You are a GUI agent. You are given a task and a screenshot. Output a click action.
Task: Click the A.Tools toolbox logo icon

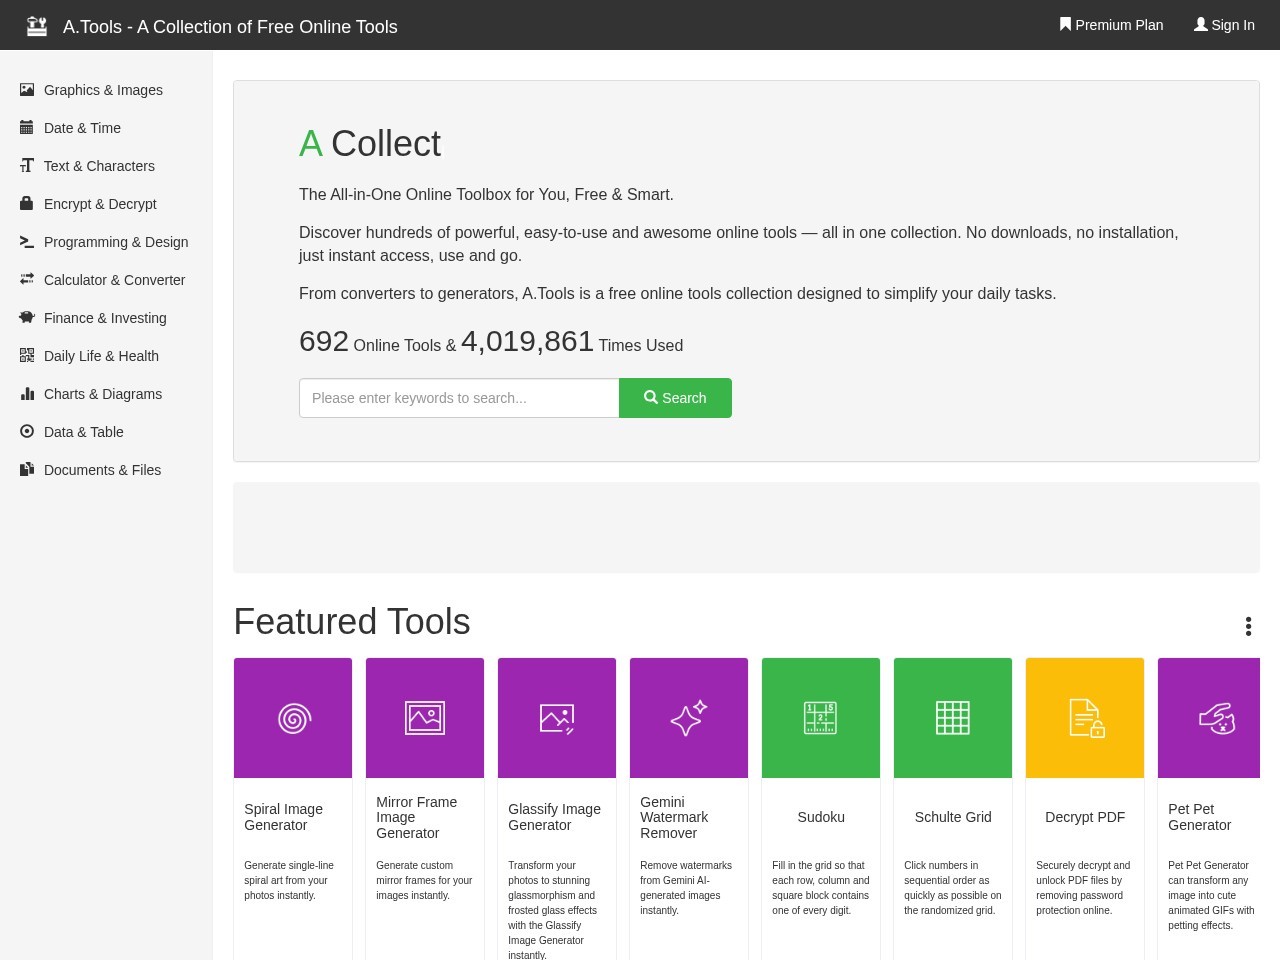(x=37, y=26)
